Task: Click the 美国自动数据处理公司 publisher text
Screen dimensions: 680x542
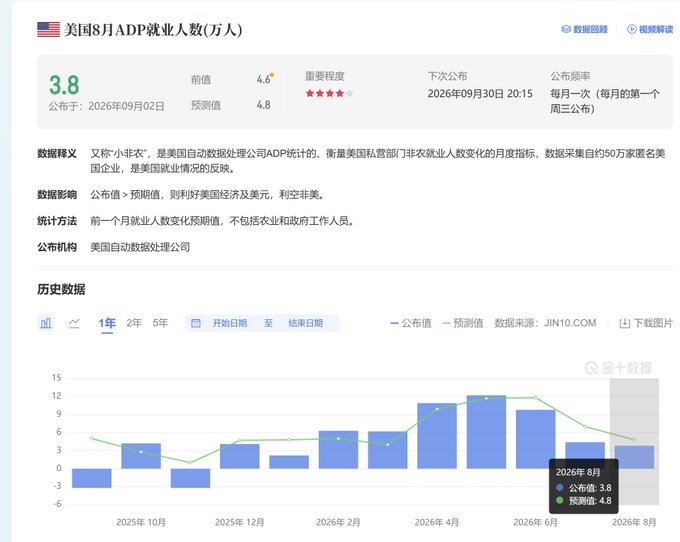Action: tap(140, 247)
